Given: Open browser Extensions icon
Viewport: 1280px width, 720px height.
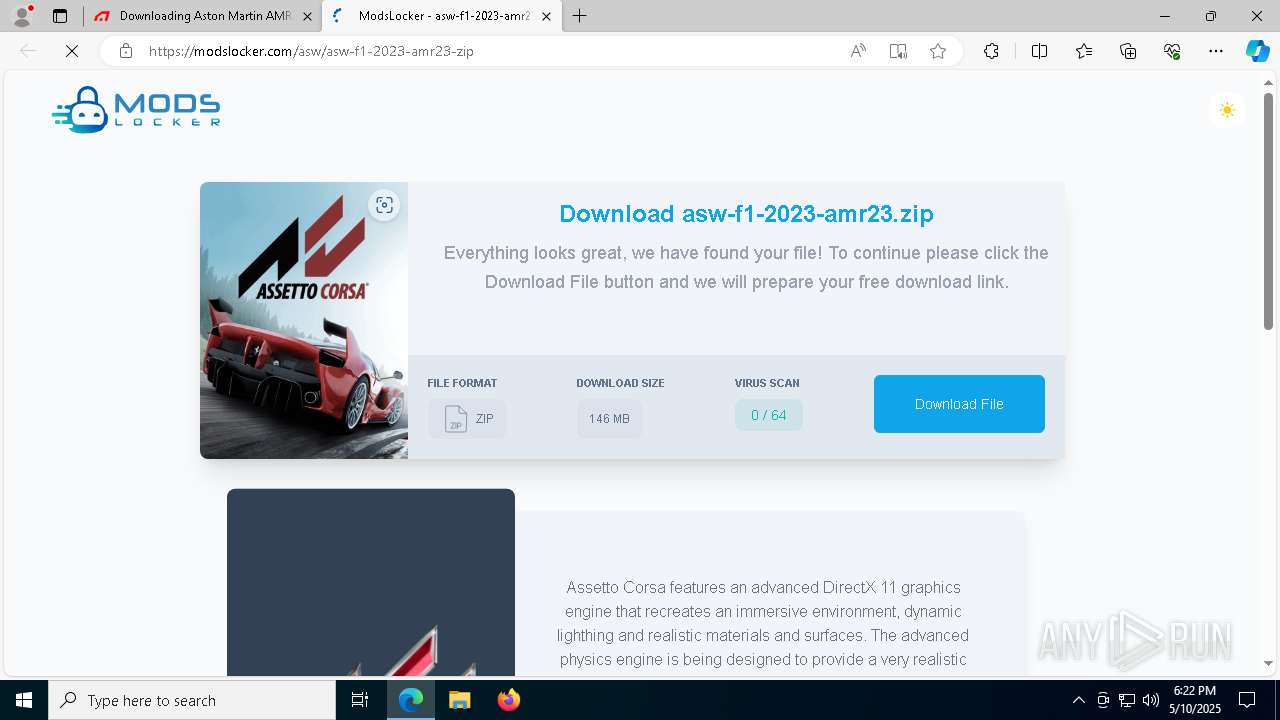Looking at the screenshot, I should pyautogui.click(x=991, y=51).
